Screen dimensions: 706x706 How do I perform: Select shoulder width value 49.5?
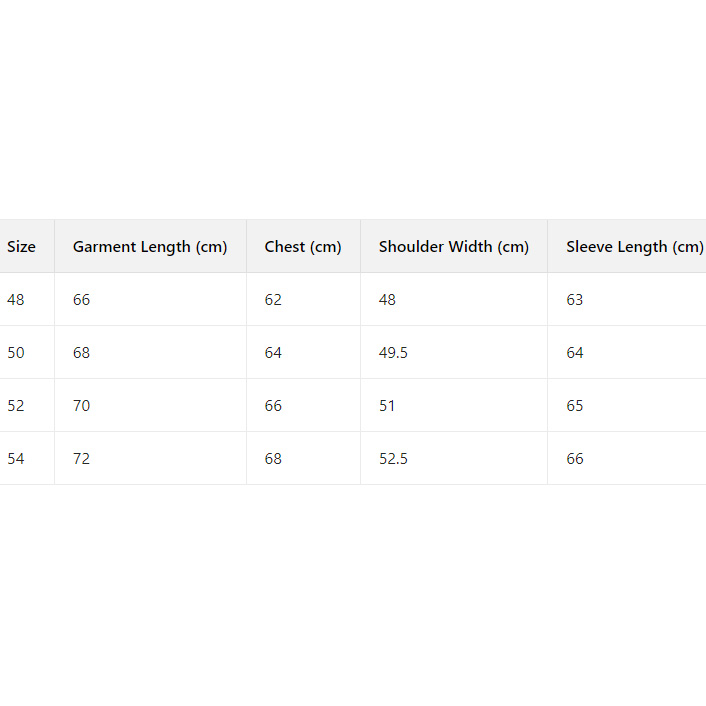(393, 353)
